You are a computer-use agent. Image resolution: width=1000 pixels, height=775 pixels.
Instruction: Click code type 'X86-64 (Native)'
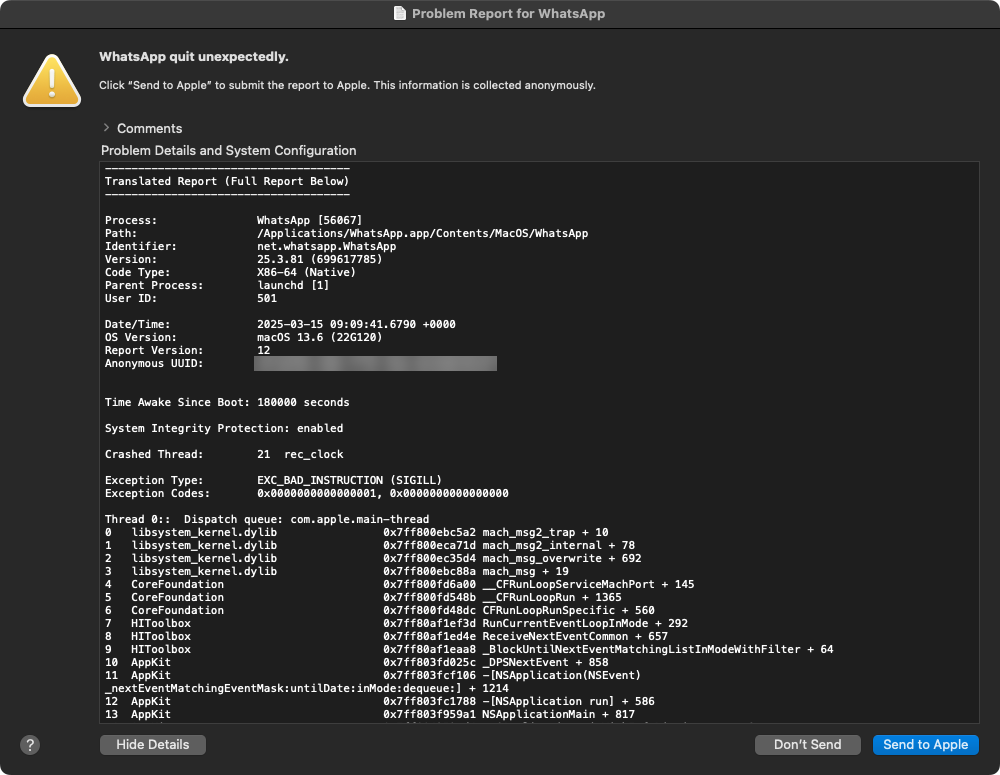pyautogui.click(x=306, y=272)
